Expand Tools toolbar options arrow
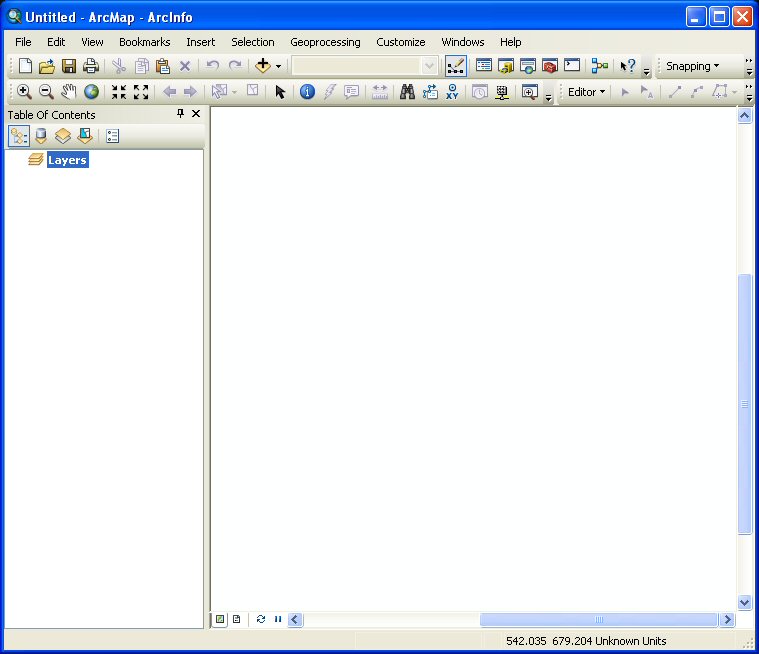 click(548, 98)
